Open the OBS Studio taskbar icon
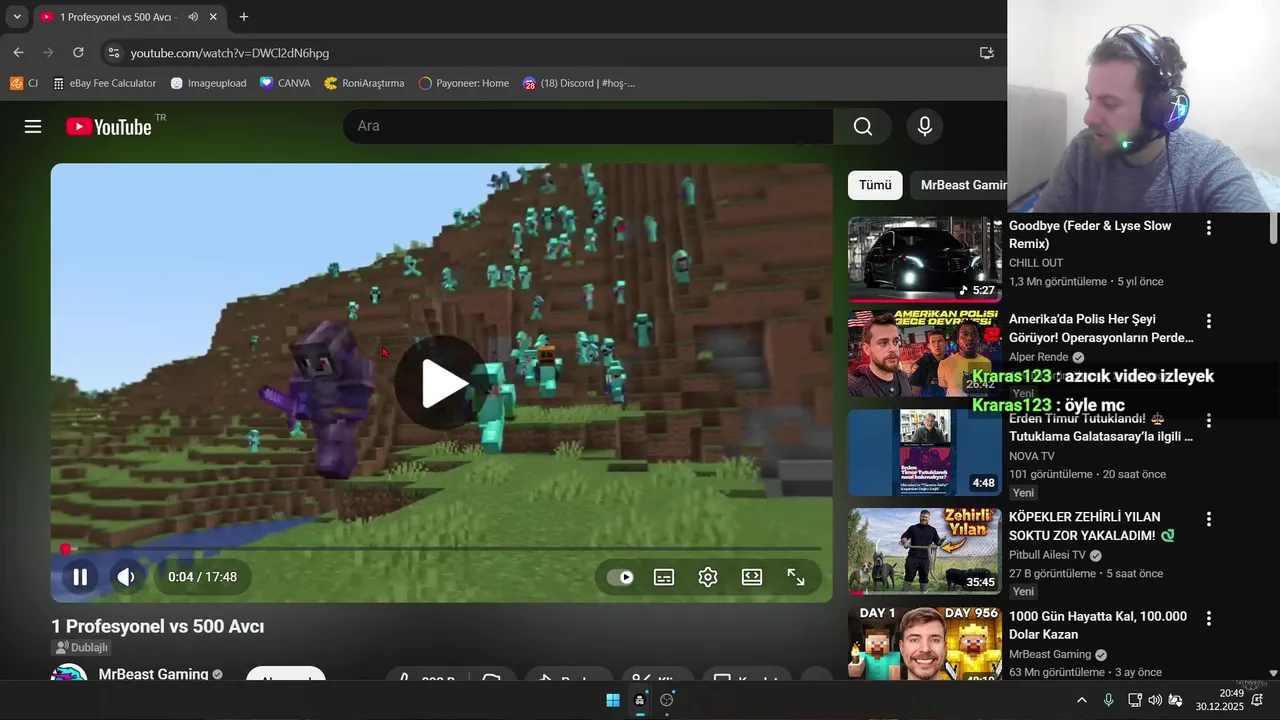Viewport: 1280px width, 720px height. [667, 700]
